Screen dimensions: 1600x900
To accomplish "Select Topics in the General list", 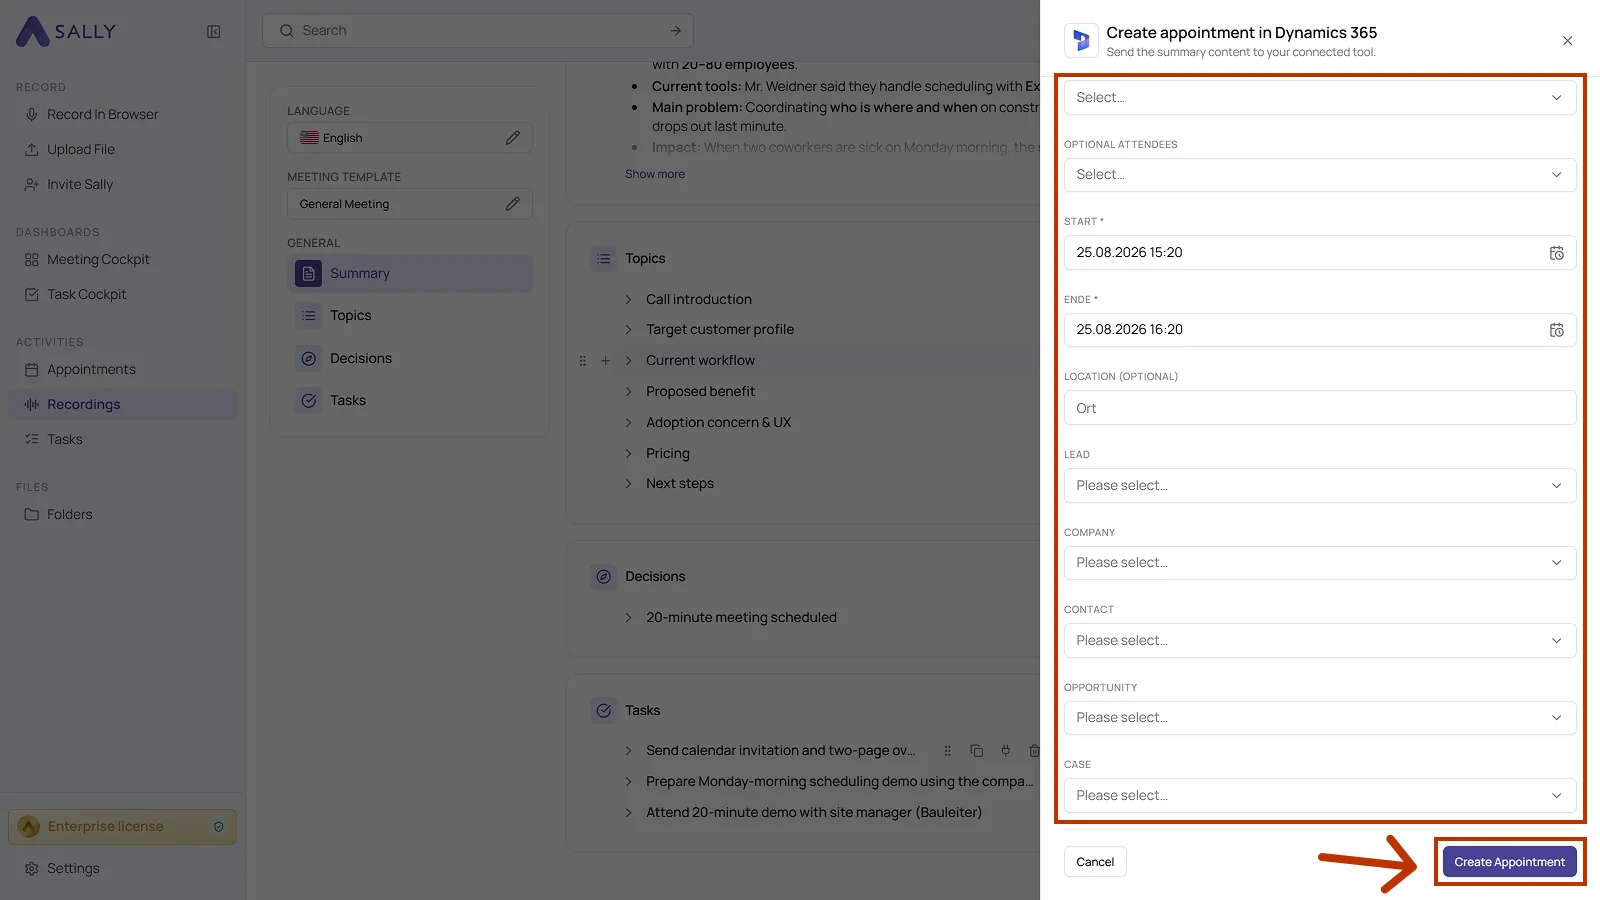I will (x=410, y=316).
